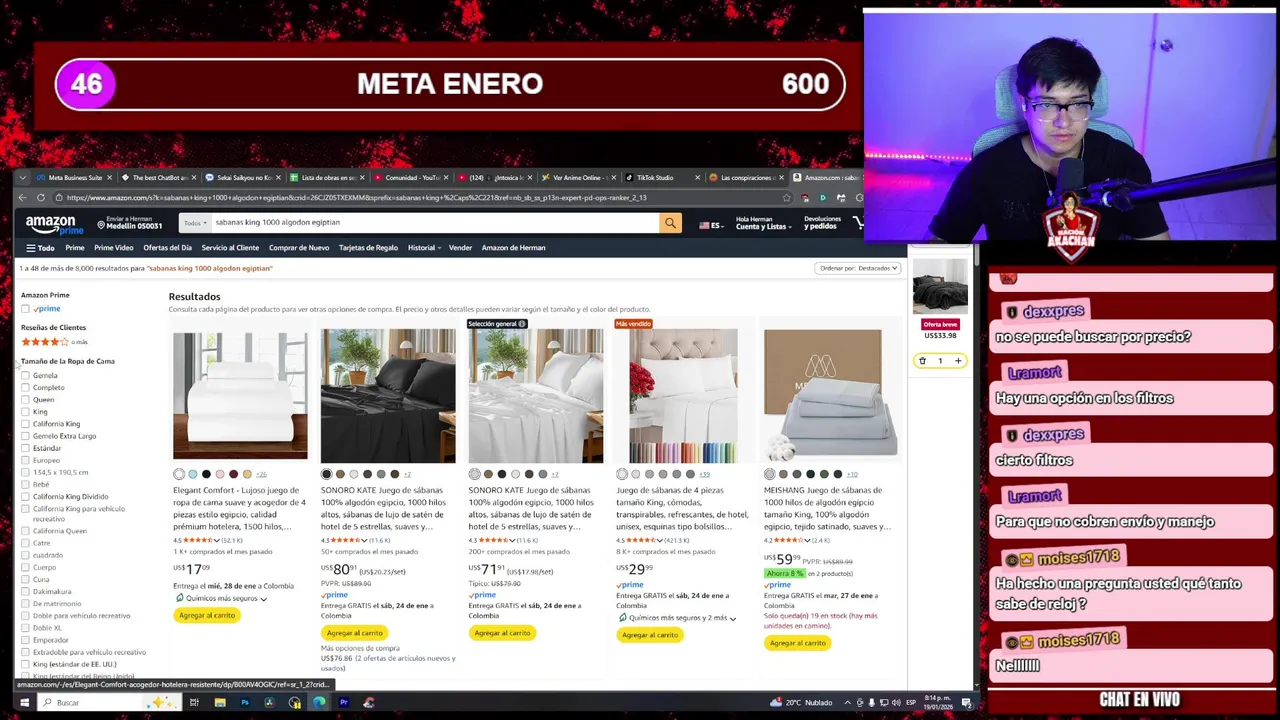Open the black bedding cart sidebar thumbnail

(x=940, y=289)
